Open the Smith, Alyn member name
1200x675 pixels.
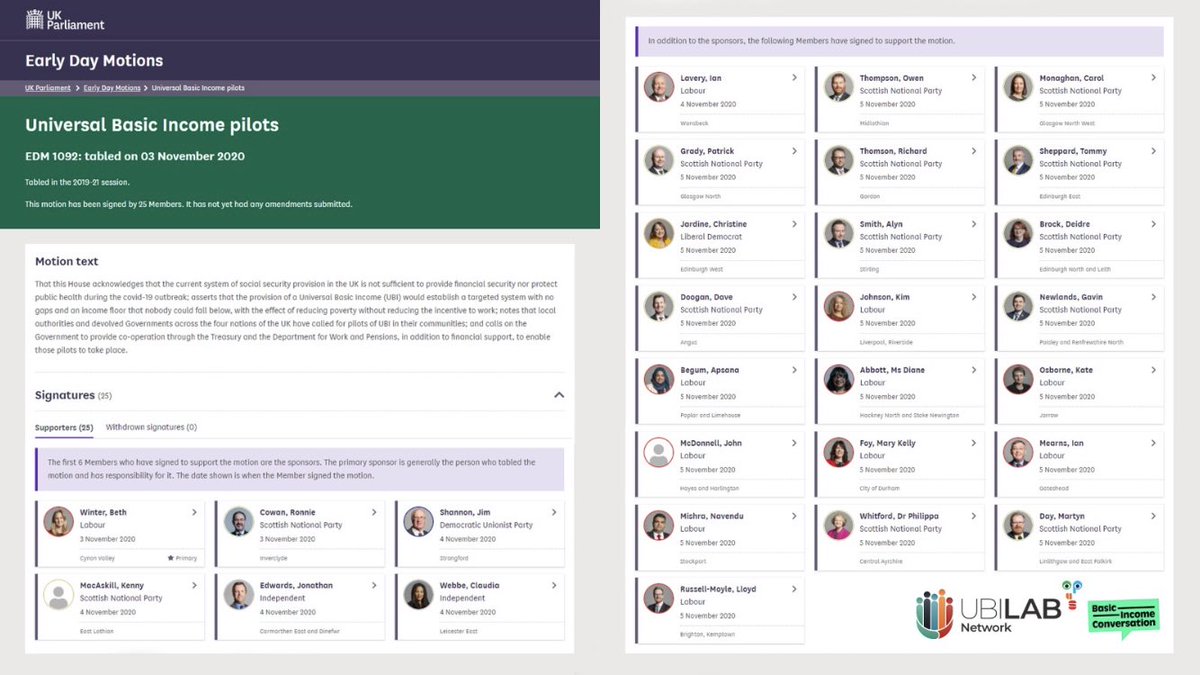click(881, 224)
